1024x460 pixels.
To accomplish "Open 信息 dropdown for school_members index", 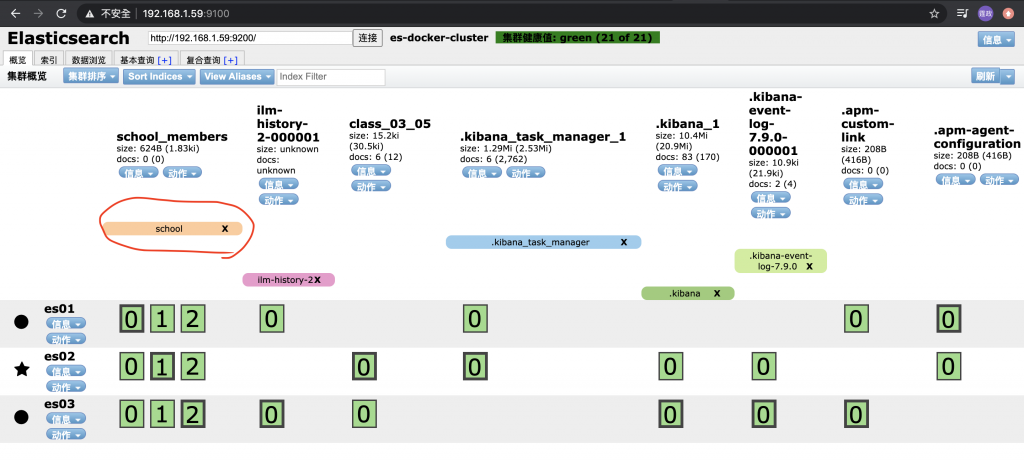I will 139,172.
